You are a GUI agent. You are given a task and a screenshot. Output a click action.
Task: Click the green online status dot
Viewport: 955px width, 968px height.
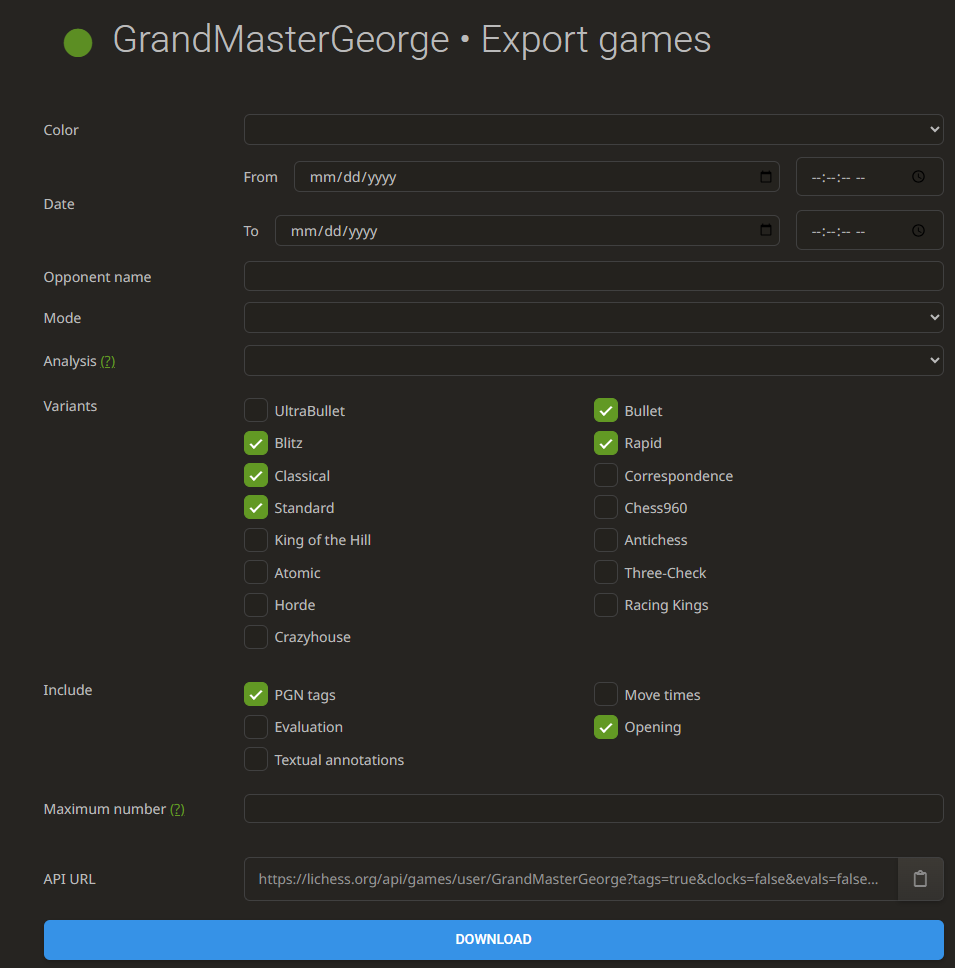point(78,42)
